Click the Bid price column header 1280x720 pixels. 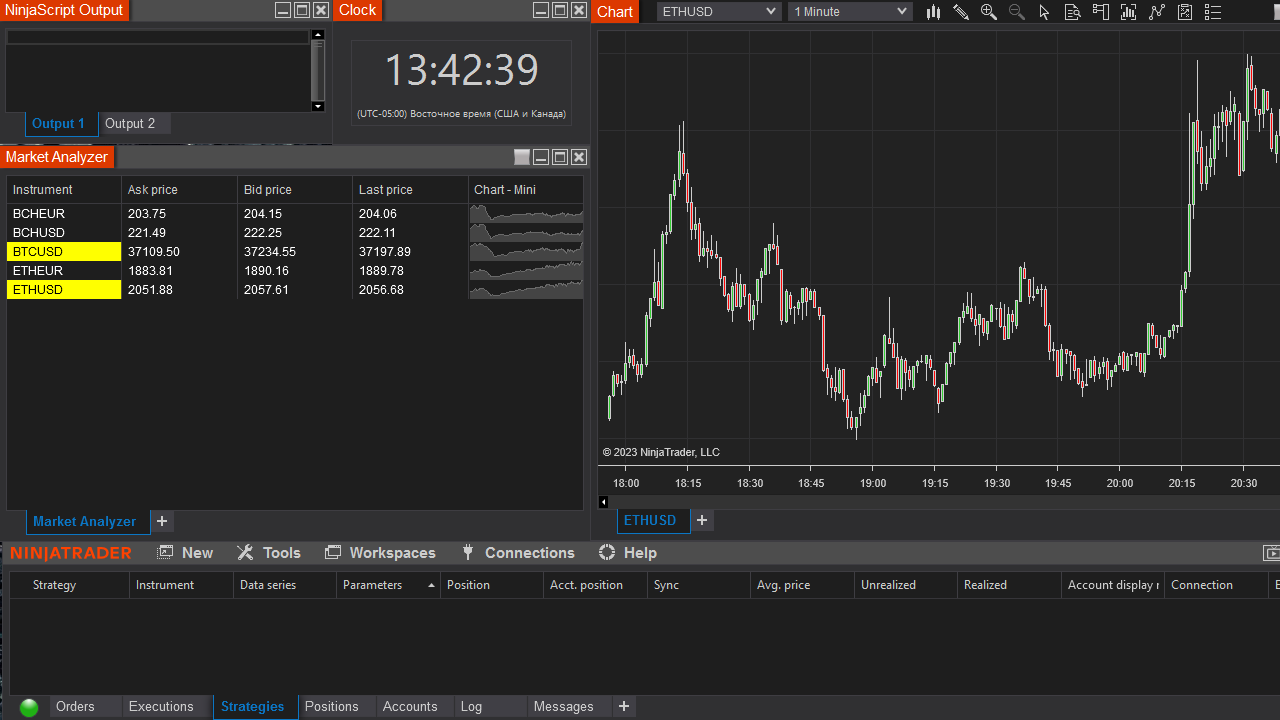pyautogui.click(x=295, y=190)
